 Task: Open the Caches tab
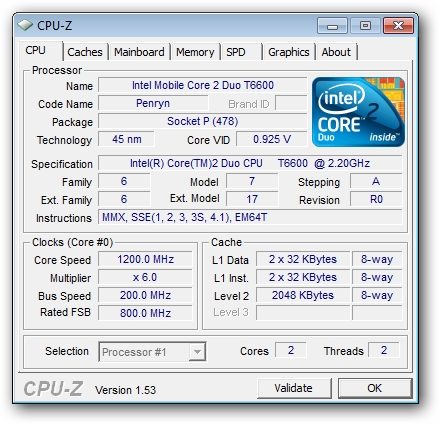point(85,52)
